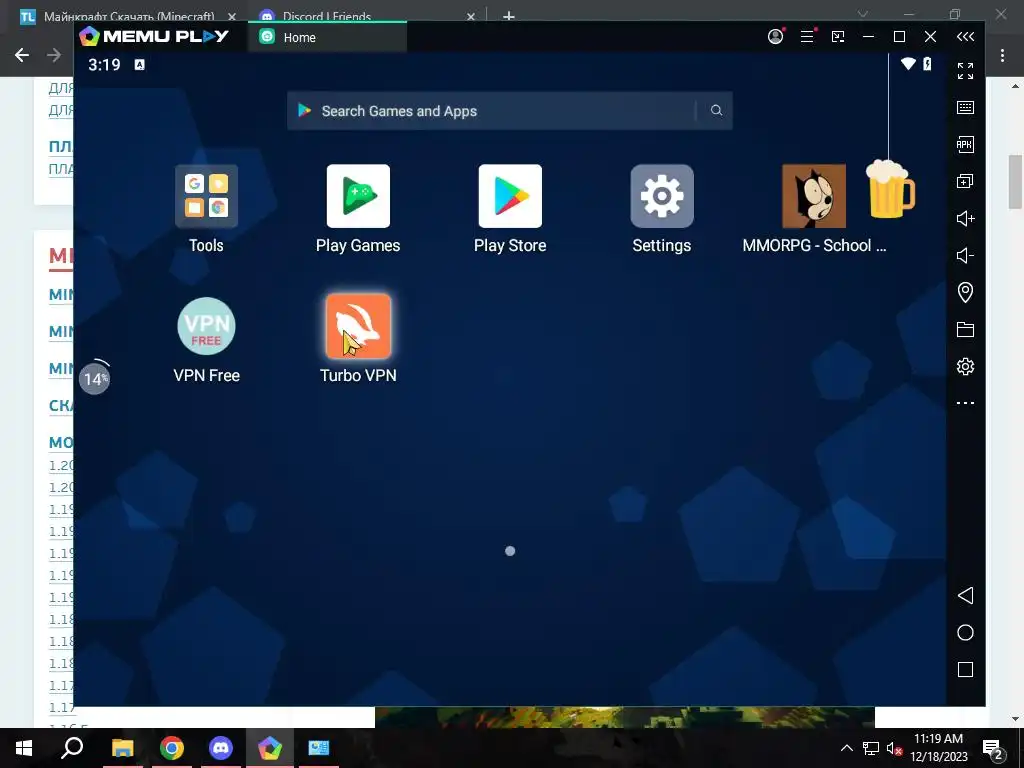
Task: Open the Tools folder in MEmu
Action: tap(206, 196)
